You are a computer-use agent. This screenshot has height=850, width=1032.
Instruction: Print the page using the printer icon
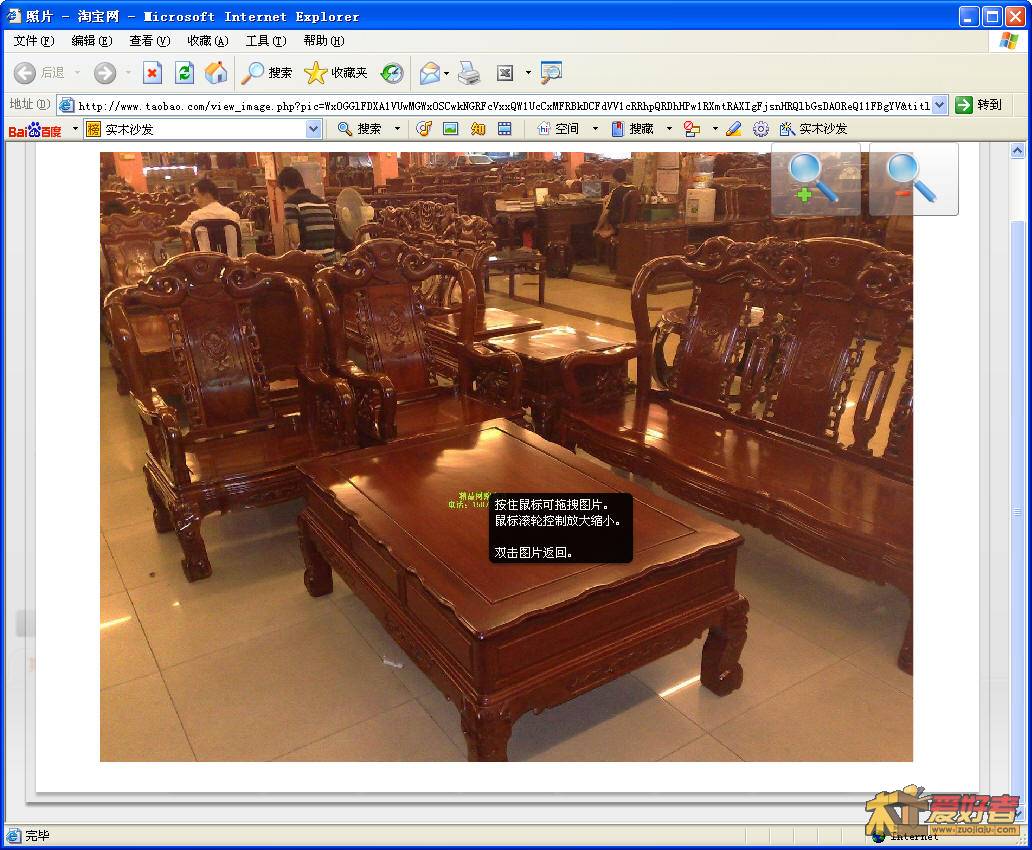469,73
